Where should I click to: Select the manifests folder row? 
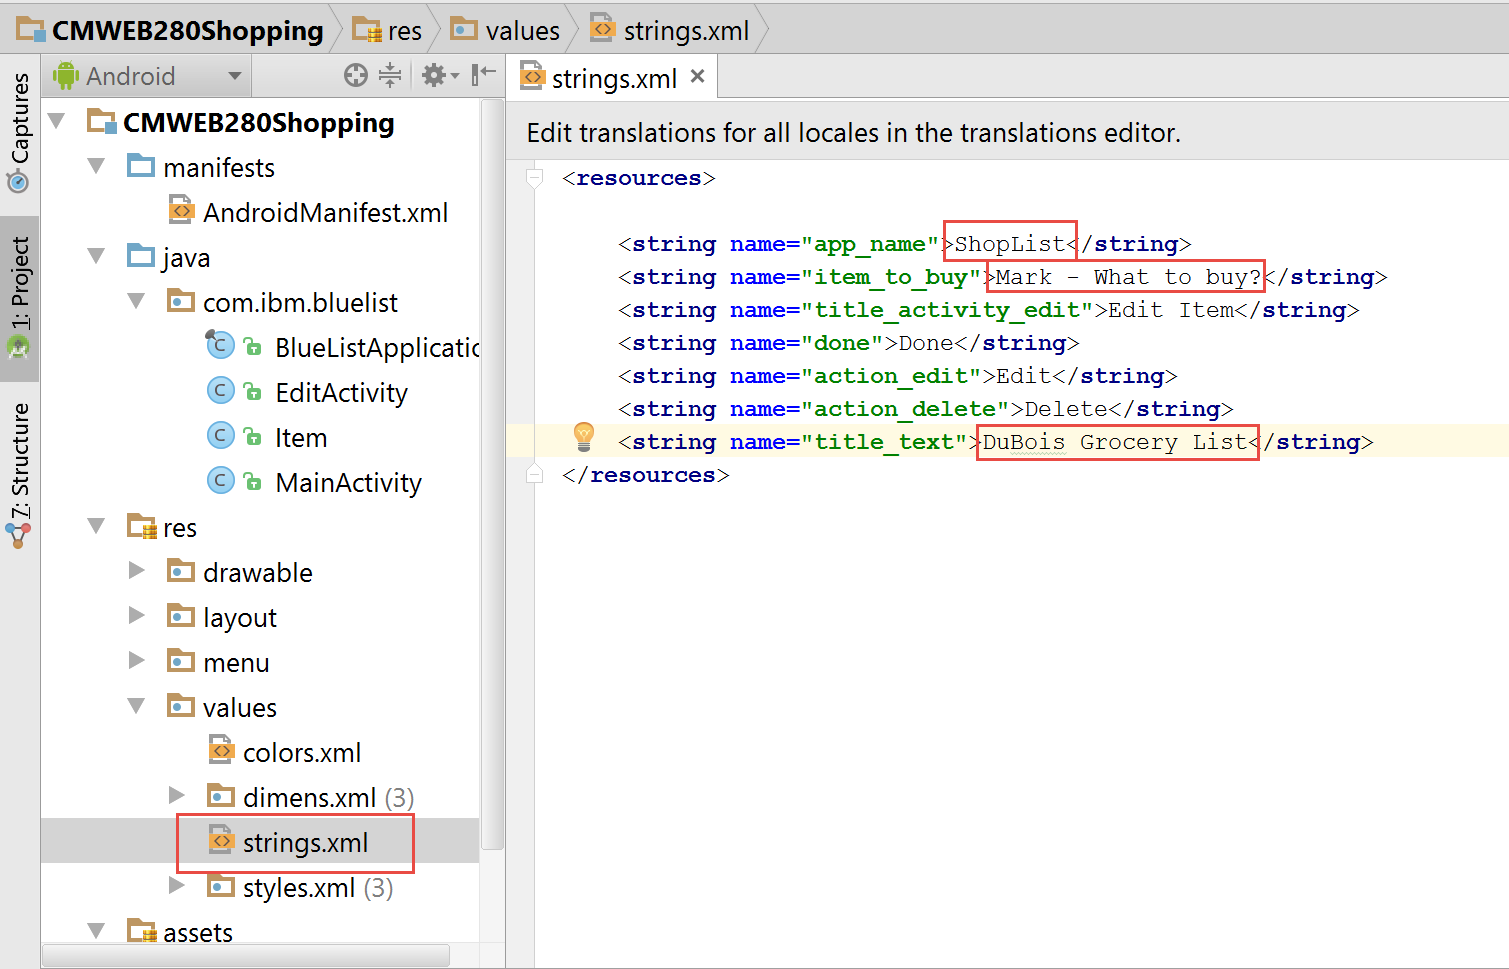(x=260, y=167)
